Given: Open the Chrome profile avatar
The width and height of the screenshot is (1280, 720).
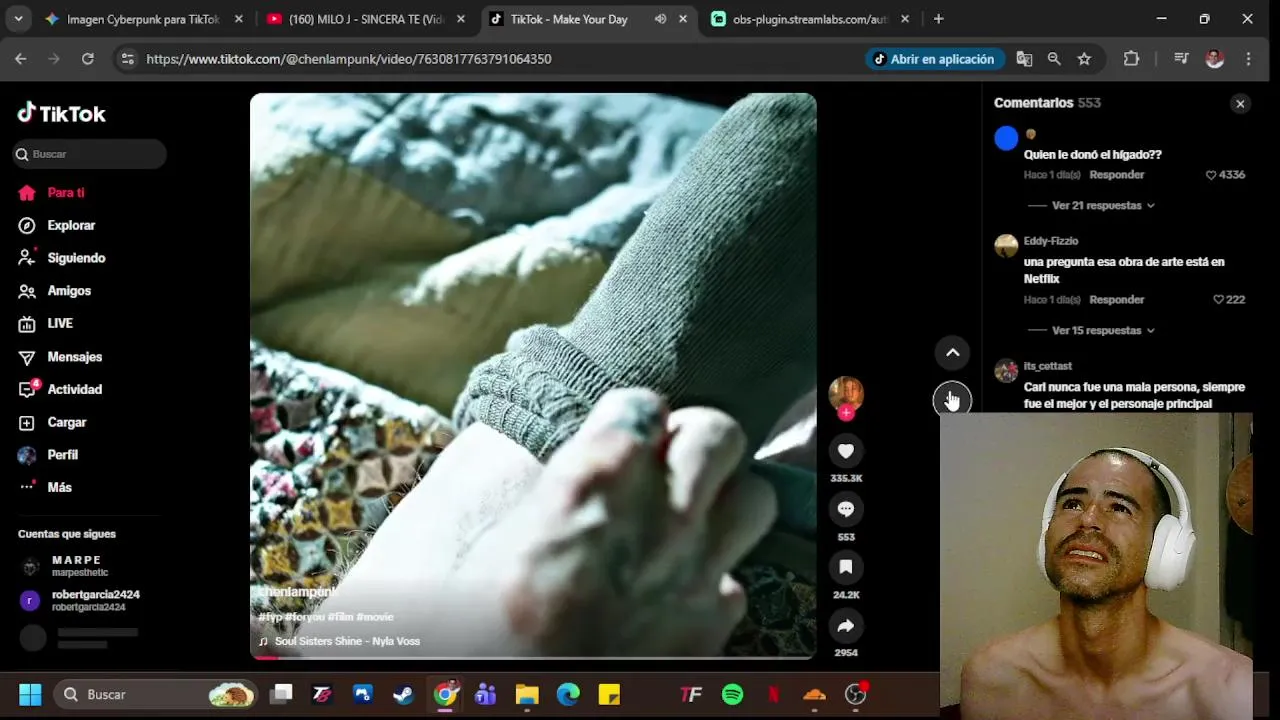Looking at the screenshot, I should 1215,59.
